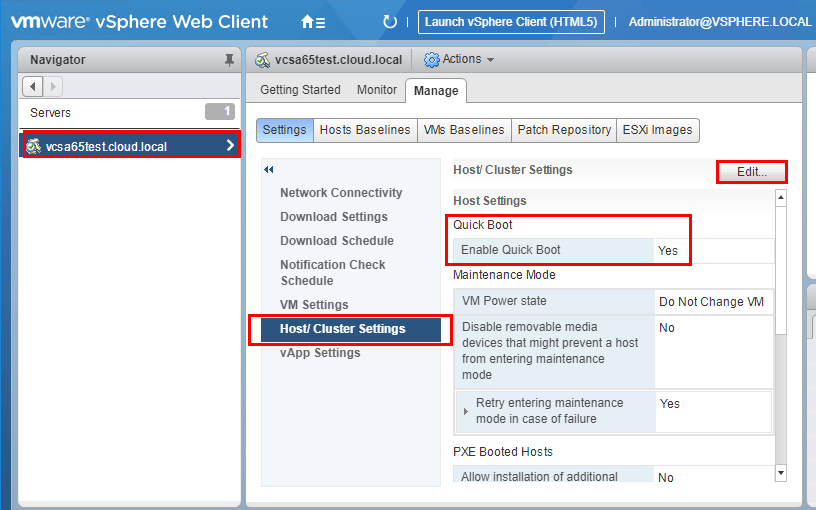Launch vSphere Client (HTML5)
Screen dimensions: 816x510
511,22
